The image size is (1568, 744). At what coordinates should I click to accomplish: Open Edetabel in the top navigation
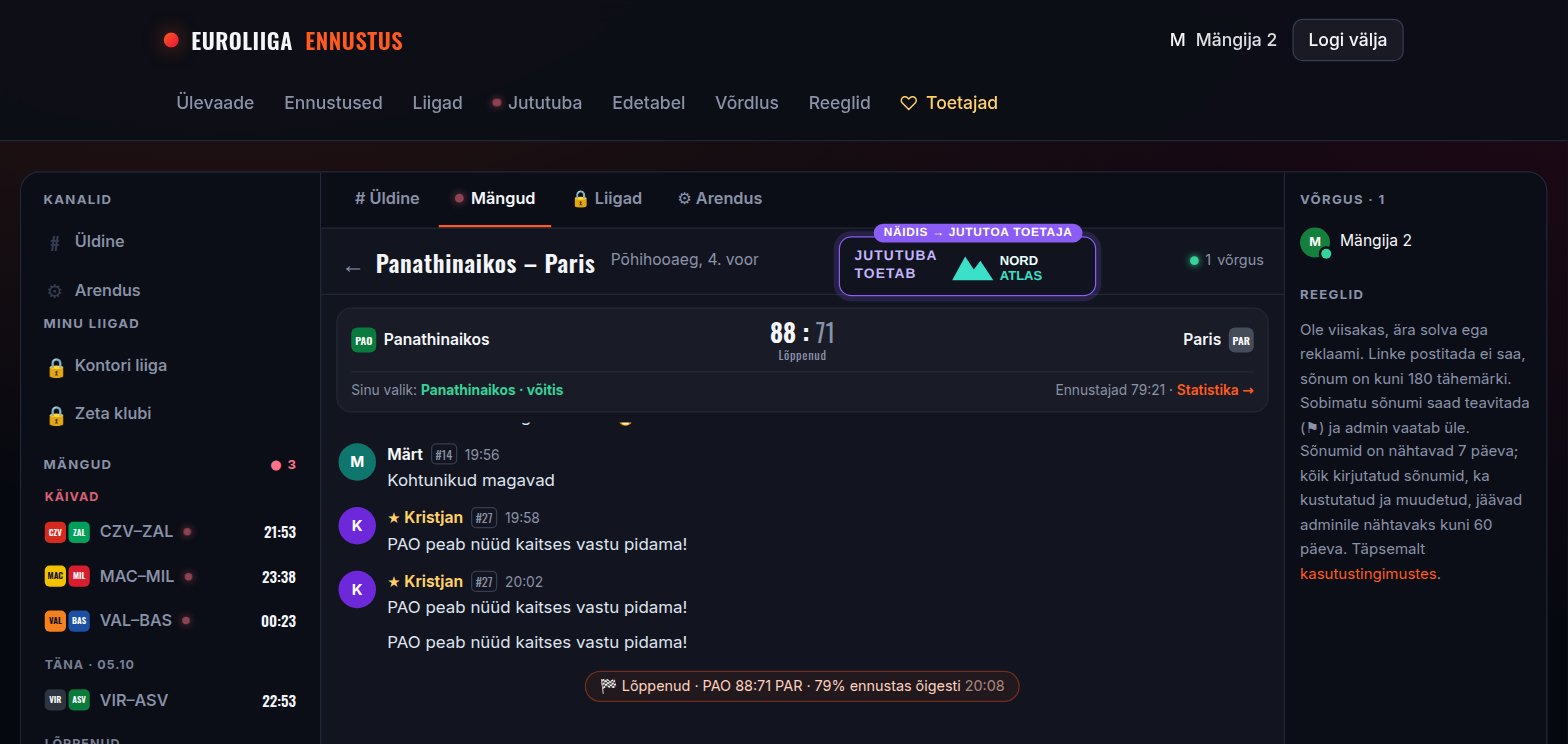coord(649,103)
